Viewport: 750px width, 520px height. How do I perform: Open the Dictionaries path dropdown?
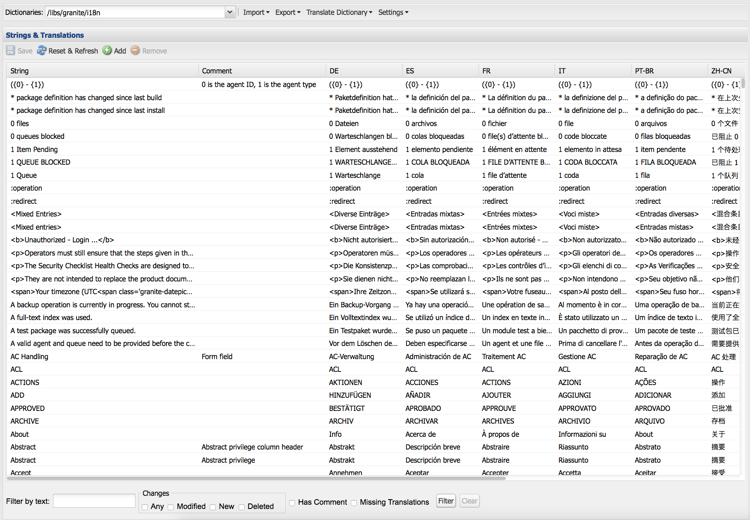[x=229, y=13]
